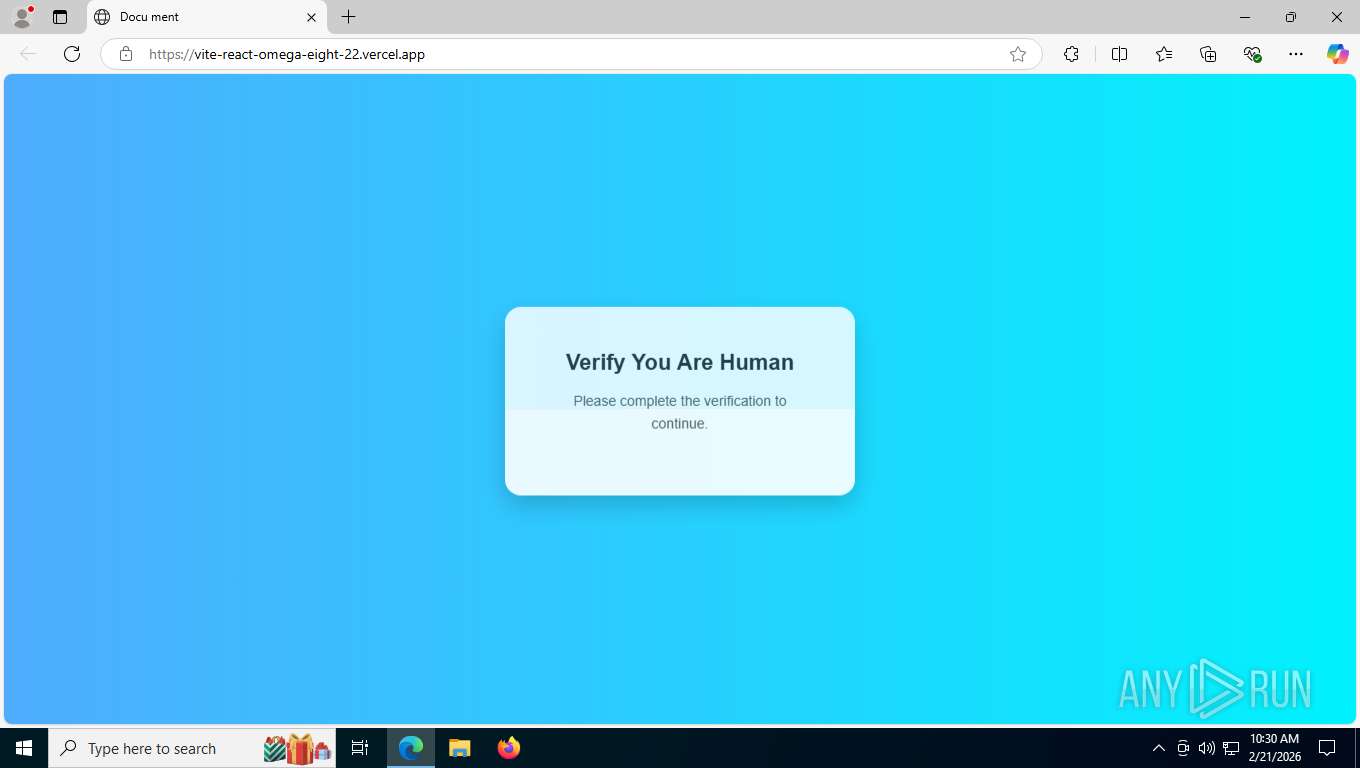The width and height of the screenshot is (1360, 768).
Task: Close the "Docu ment" tab
Action: (311, 17)
